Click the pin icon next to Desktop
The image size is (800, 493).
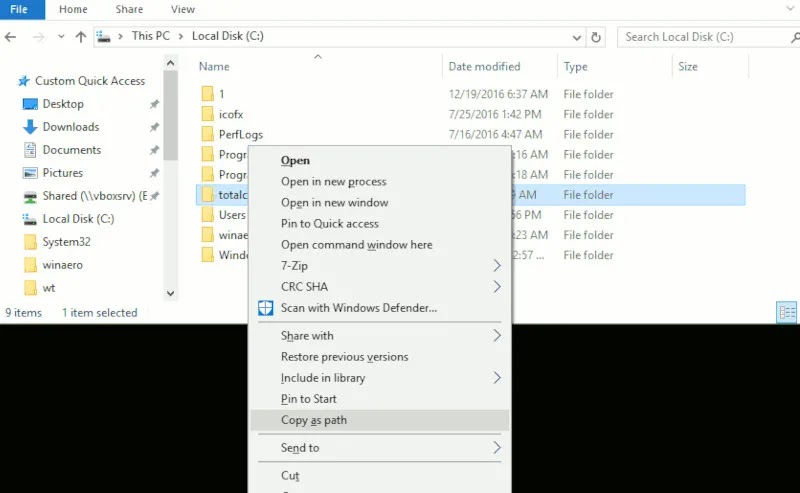click(x=154, y=104)
